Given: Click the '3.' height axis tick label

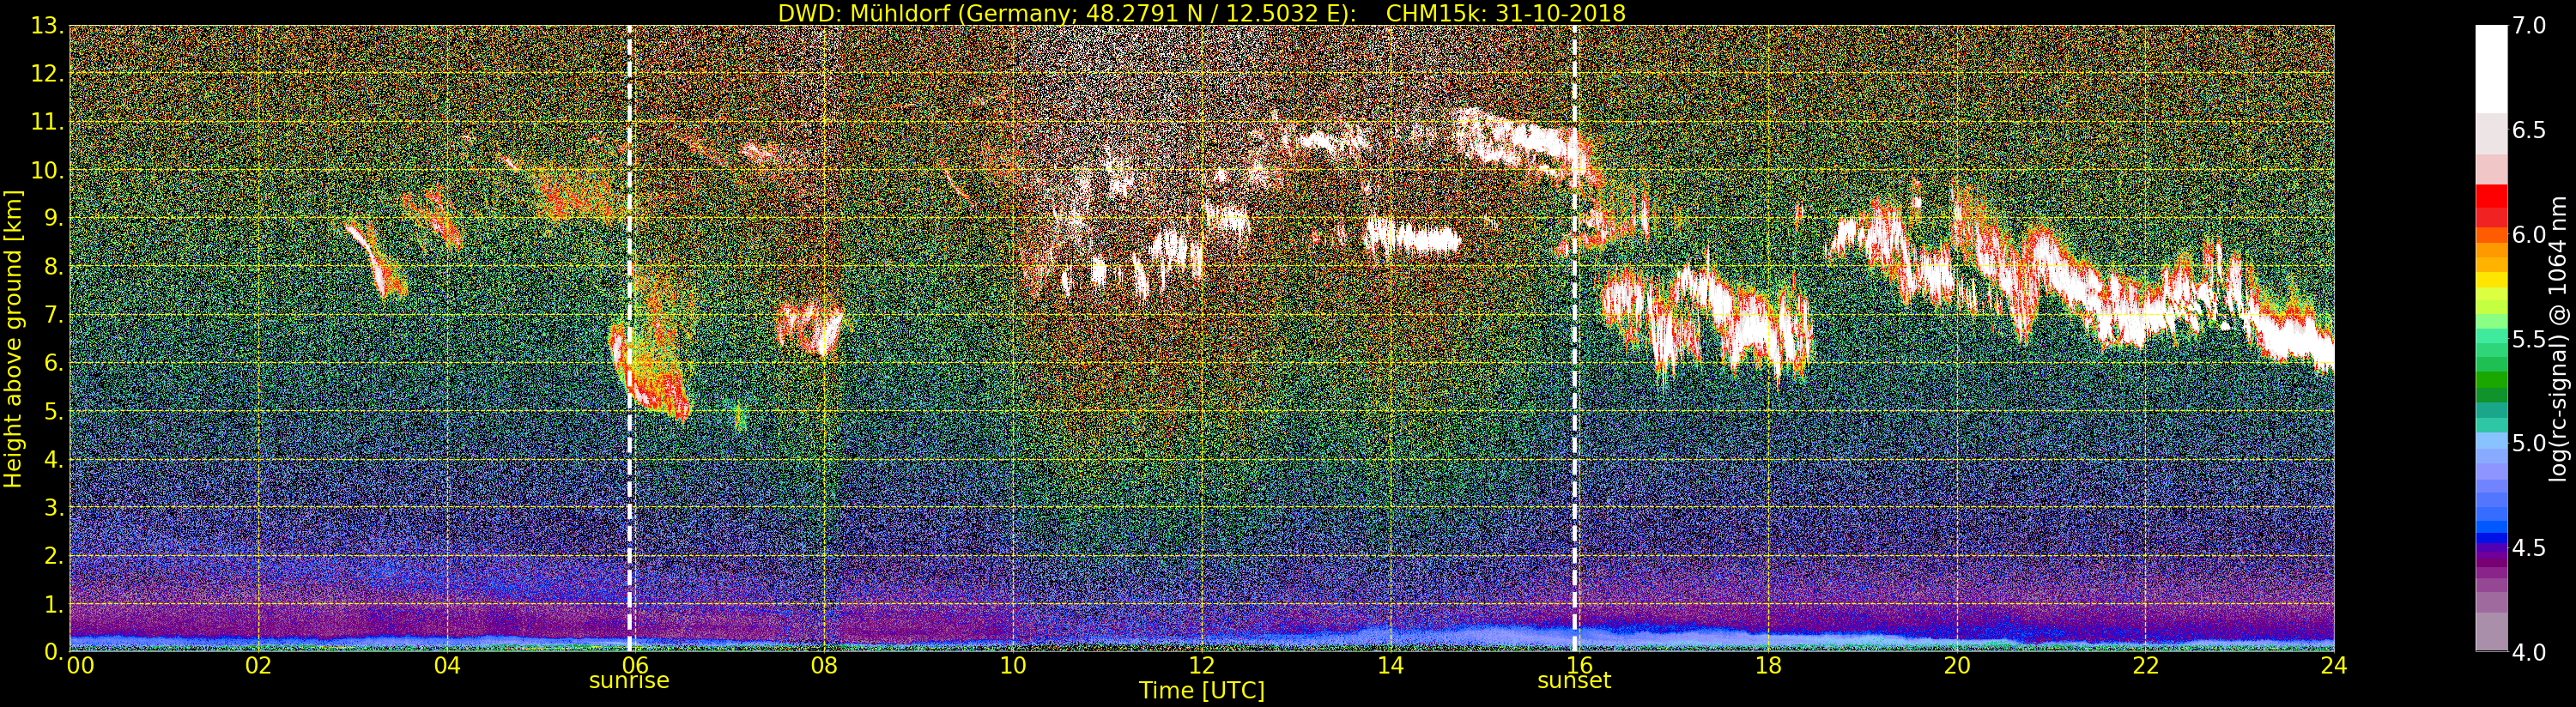Looking at the screenshot, I should (53, 507).
